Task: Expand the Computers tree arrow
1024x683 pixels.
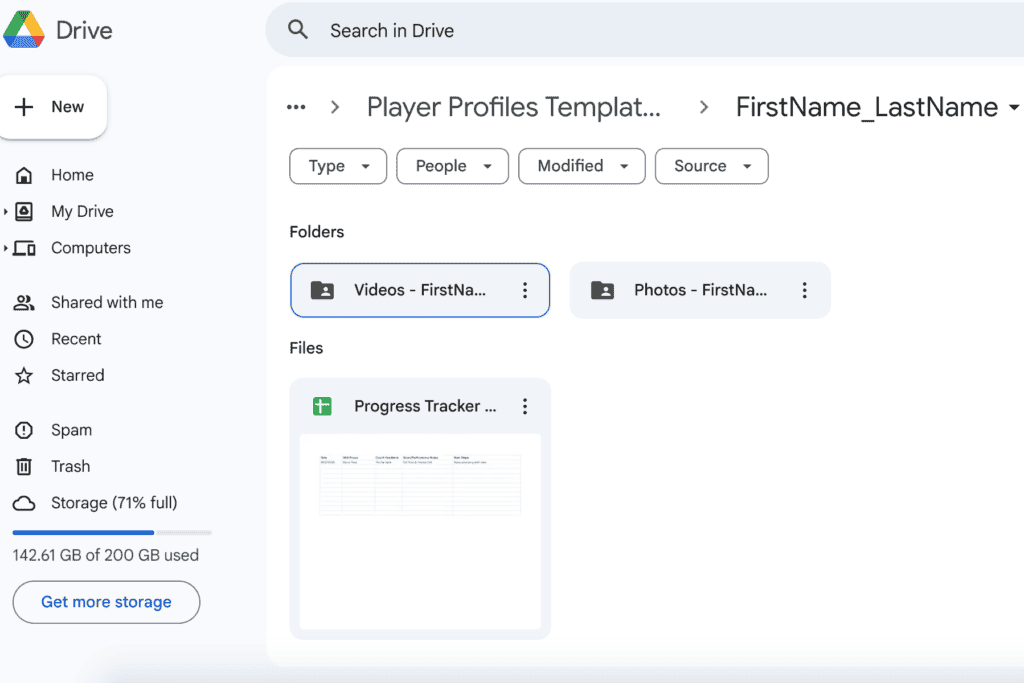Action: click(x=5, y=248)
